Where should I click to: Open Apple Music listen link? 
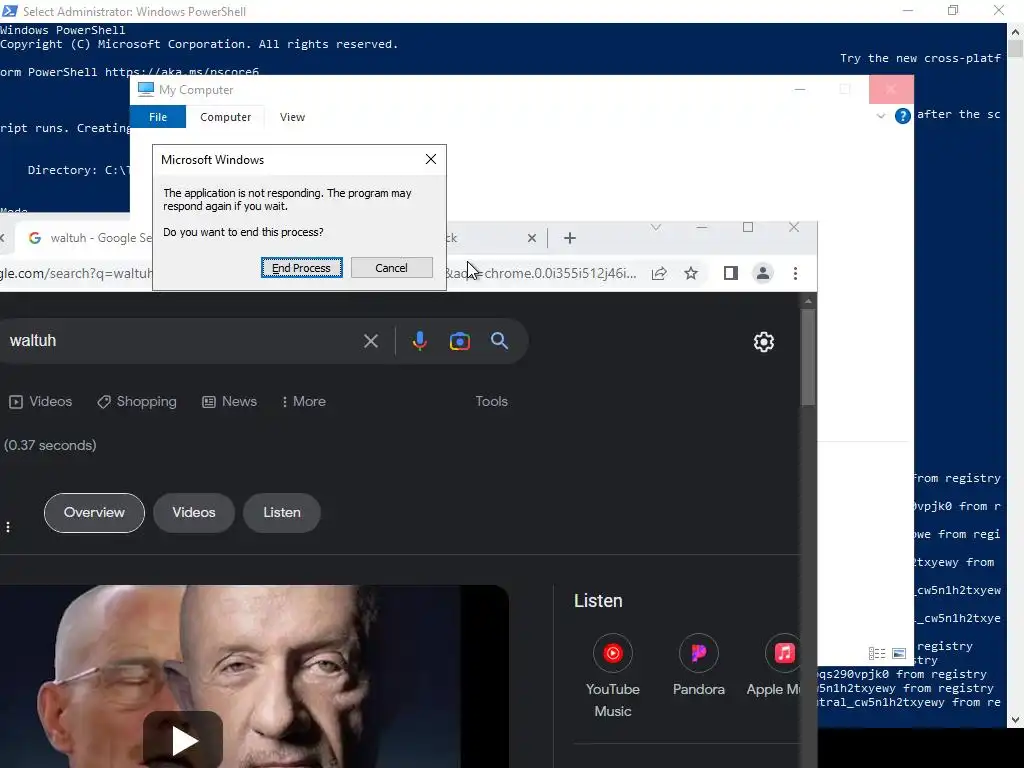[x=774, y=665]
